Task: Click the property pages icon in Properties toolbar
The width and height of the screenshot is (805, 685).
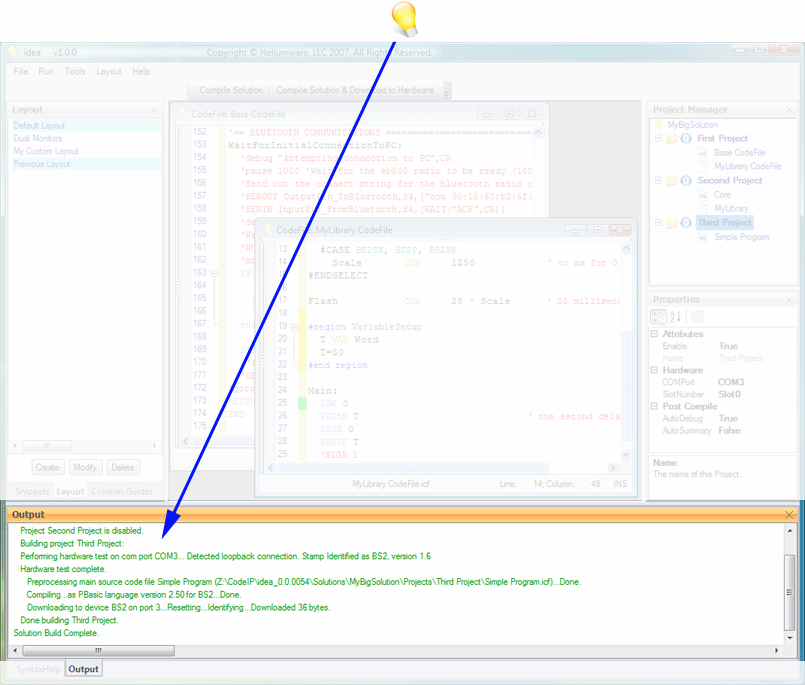Action: [x=697, y=317]
